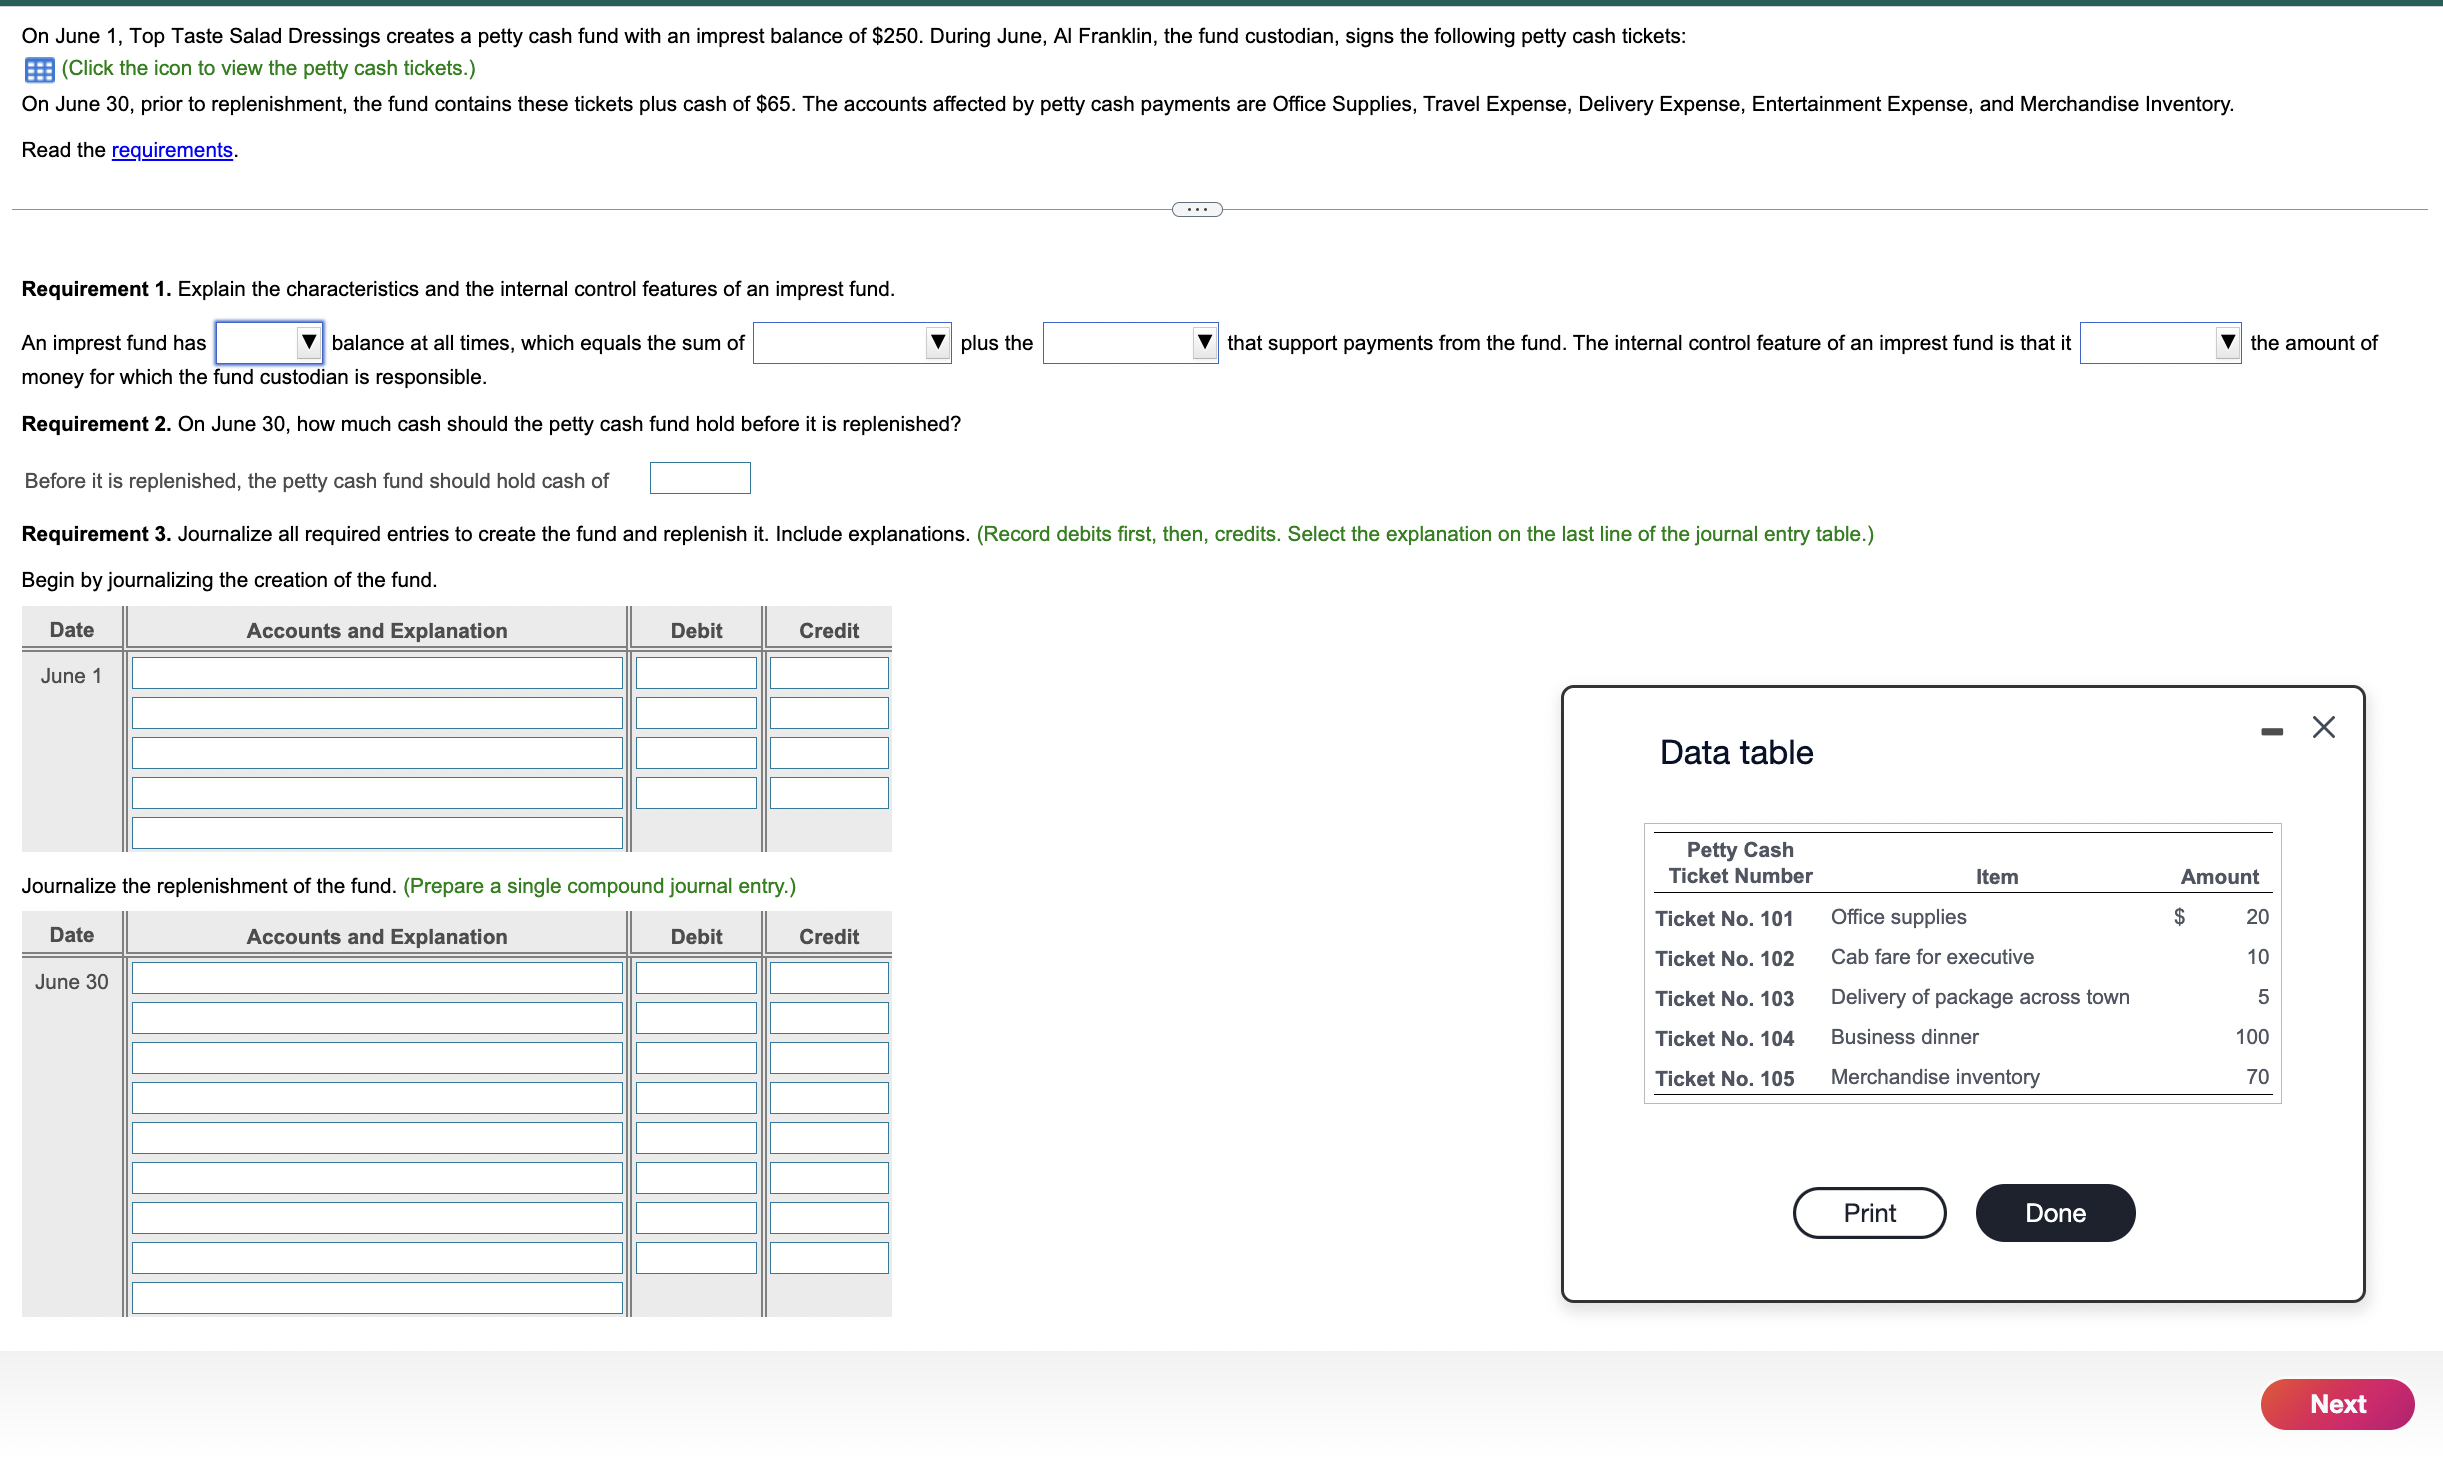Click the Done button

pos(2054,1213)
